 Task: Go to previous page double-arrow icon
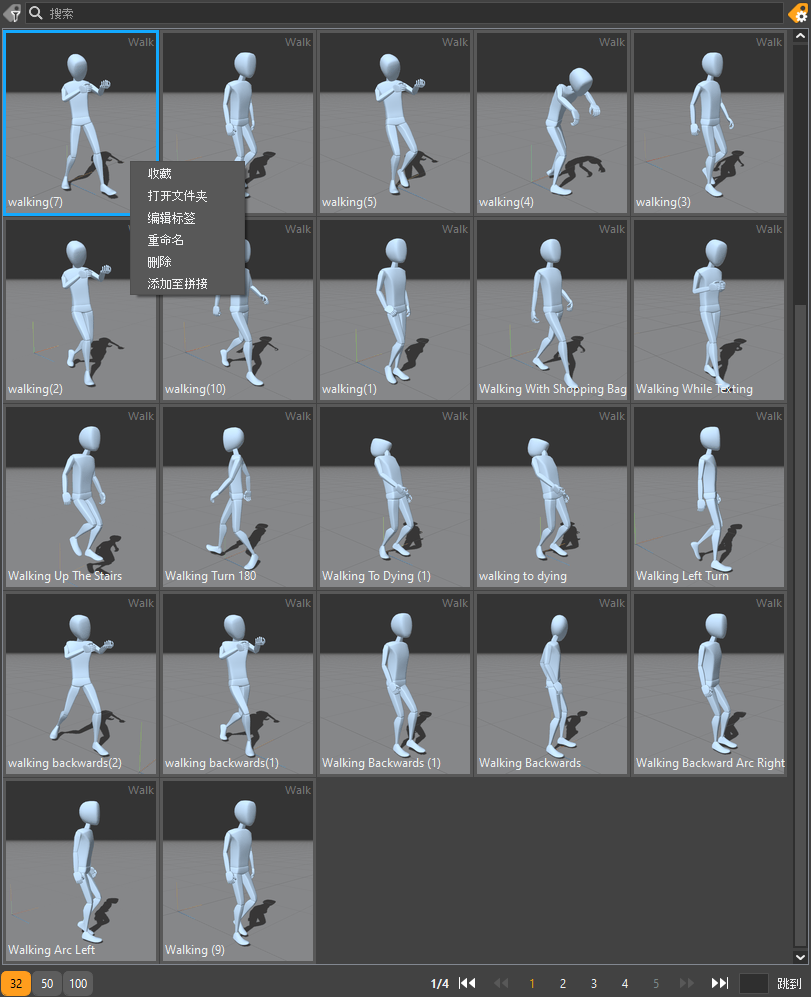[501, 983]
